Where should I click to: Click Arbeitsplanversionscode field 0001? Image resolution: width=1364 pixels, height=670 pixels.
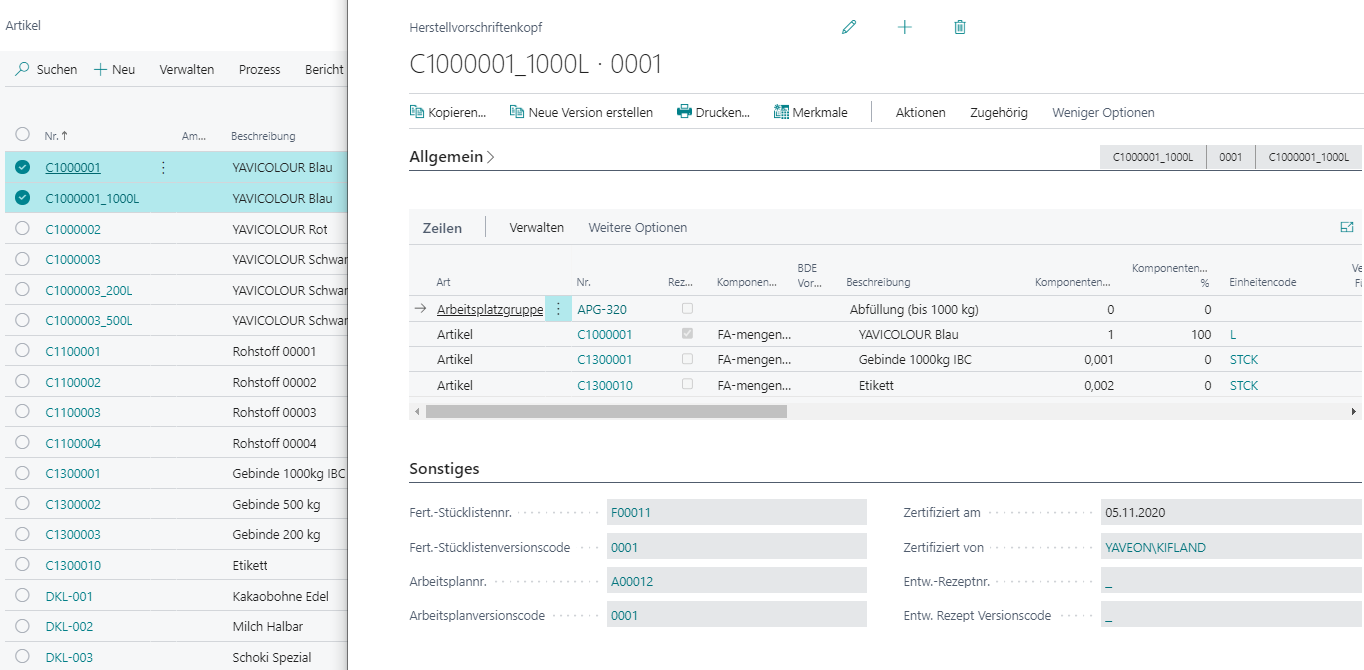(x=736, y=615)
